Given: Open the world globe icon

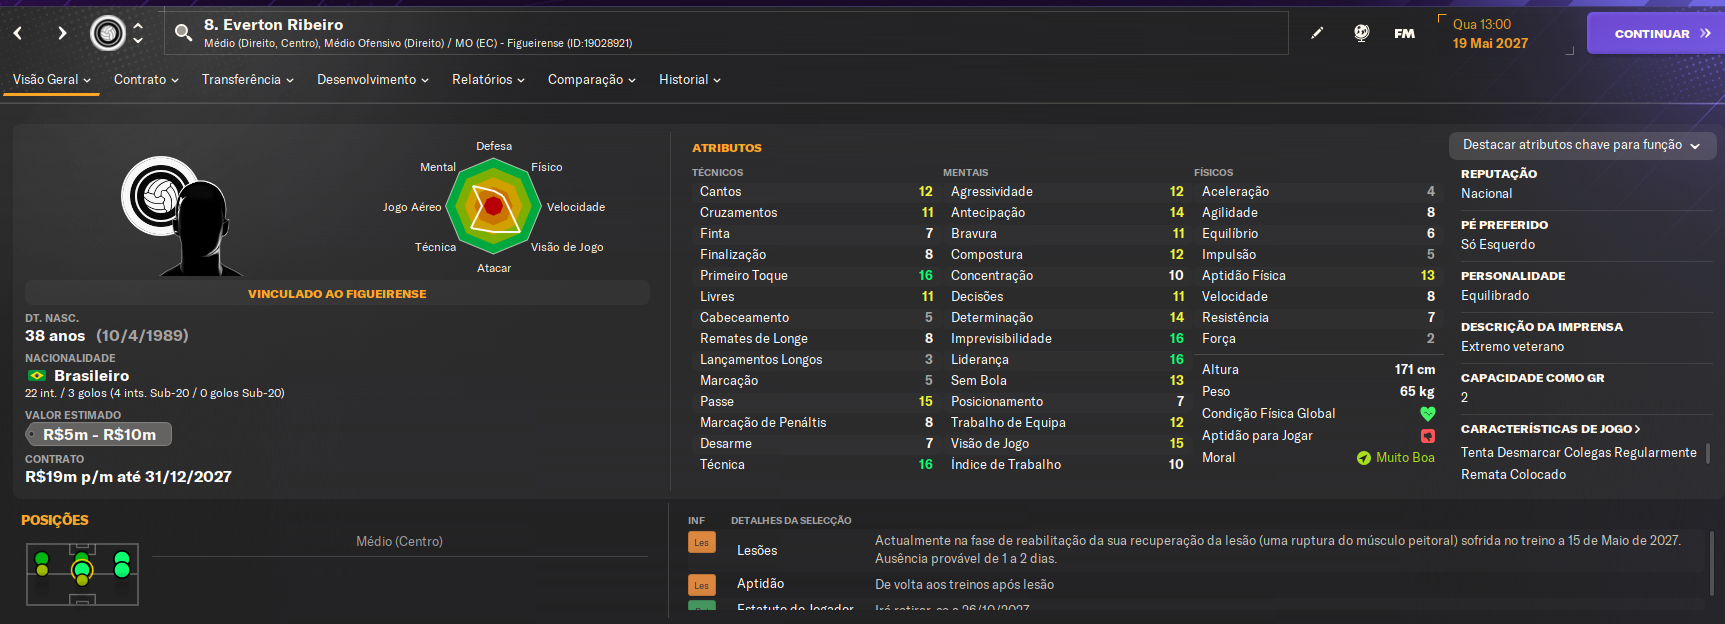Looking at the screenshot, I should [x=1361, y=33].
